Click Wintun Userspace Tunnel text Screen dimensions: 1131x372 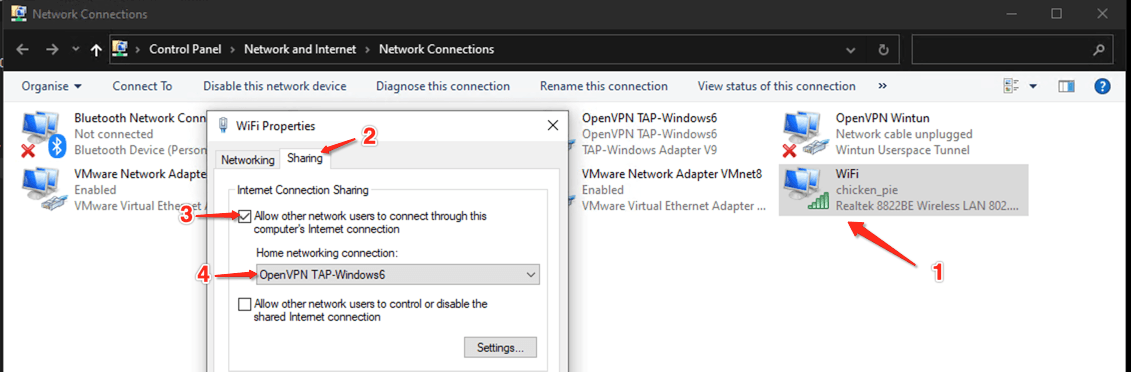[902, 150]
